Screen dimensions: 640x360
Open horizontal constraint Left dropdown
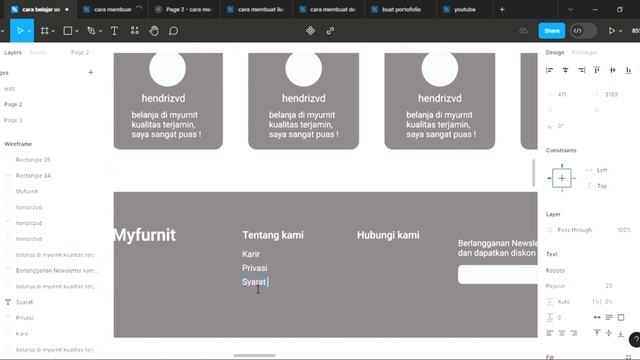coord(602,170)
